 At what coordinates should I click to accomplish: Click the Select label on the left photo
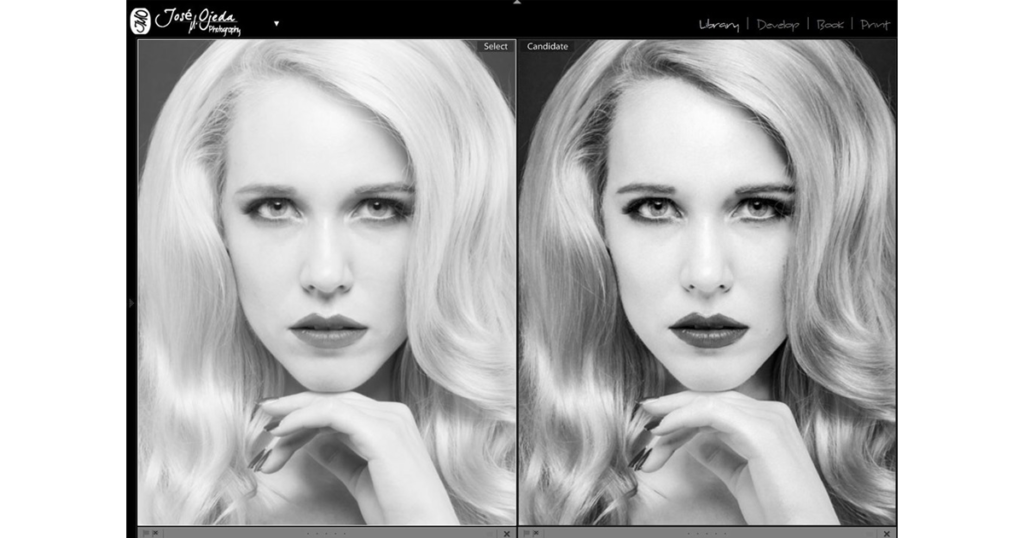495,47
